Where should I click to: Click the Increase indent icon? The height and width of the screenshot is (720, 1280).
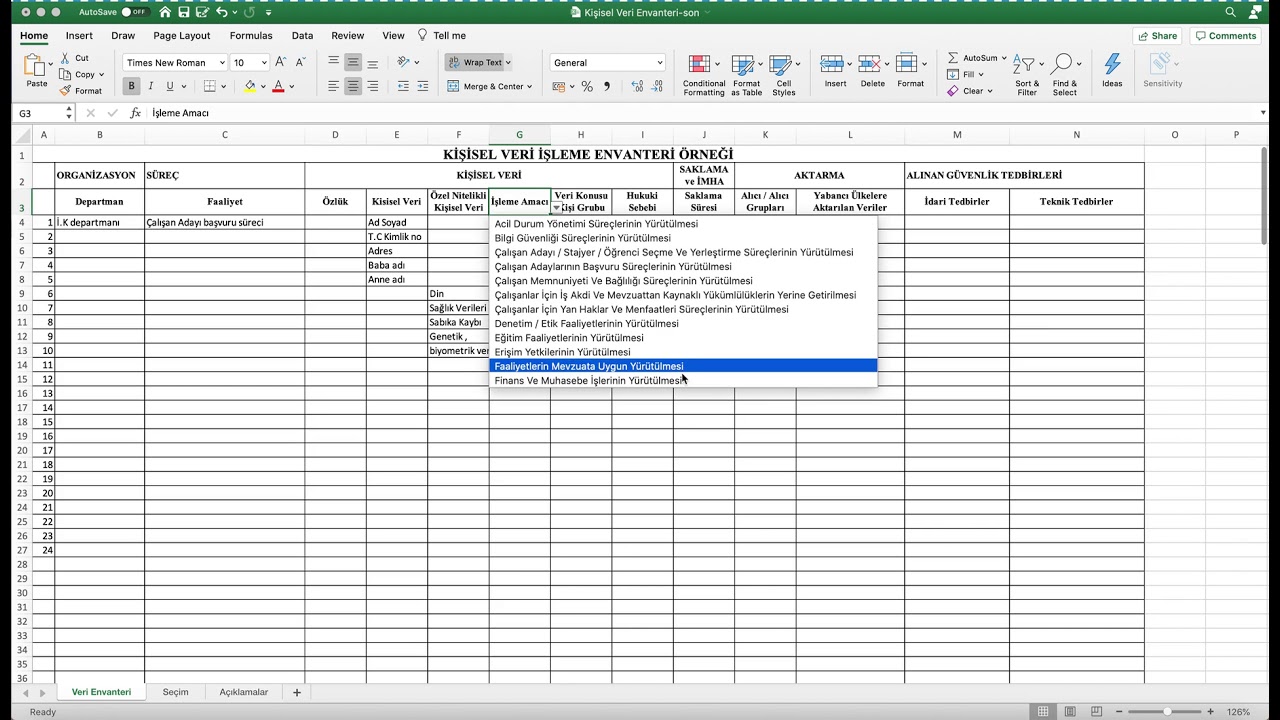[x=423, y=87]
